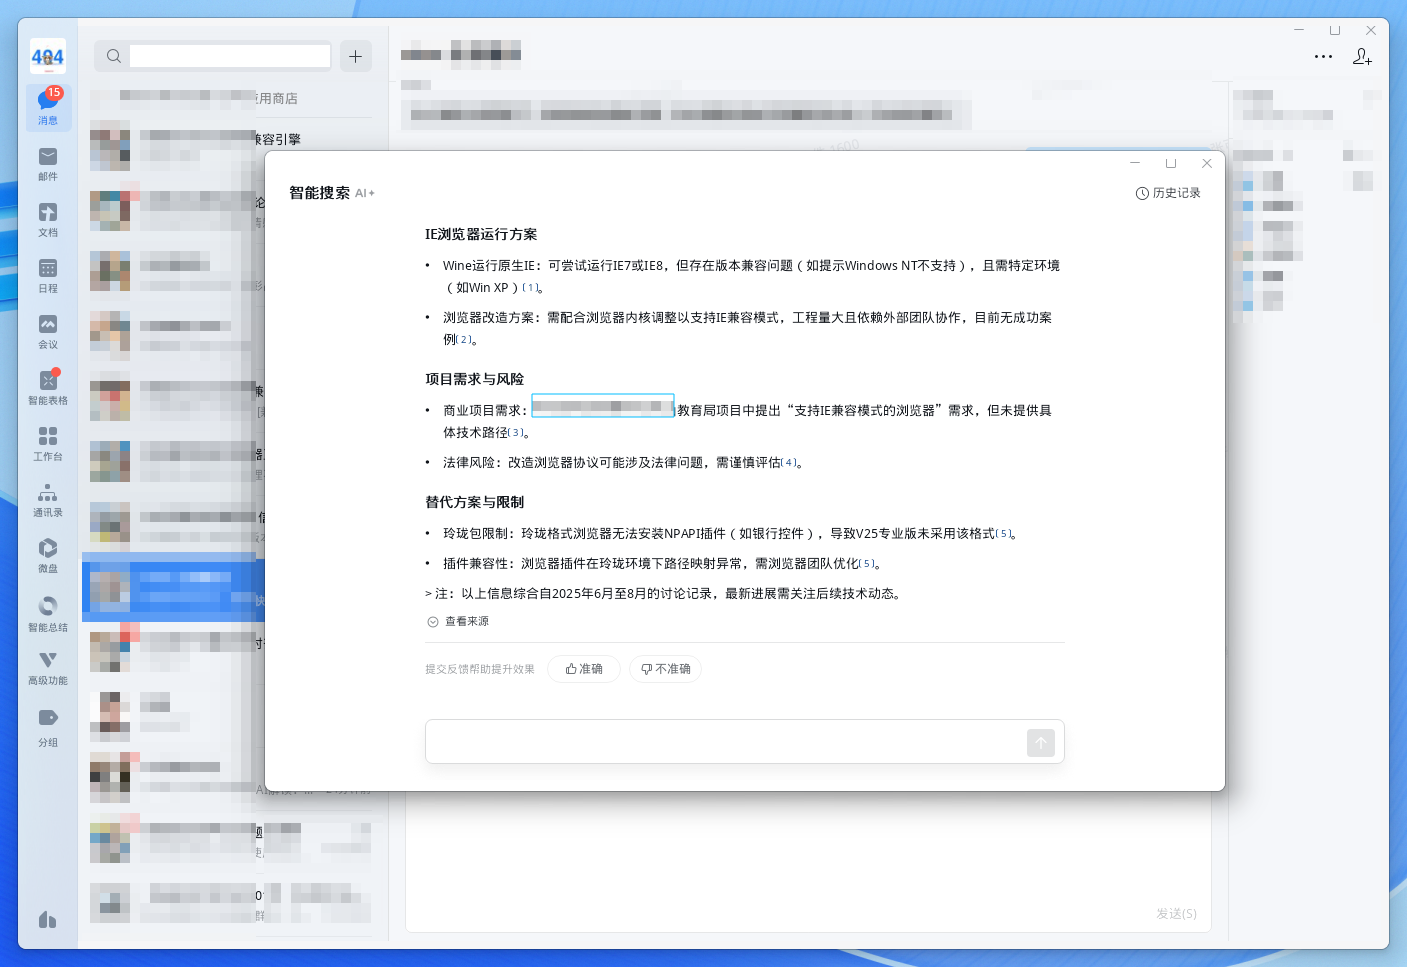1407x967 pixels.
Task: Click the 智能搜索 dialog title
Action: tap(319, 193)
